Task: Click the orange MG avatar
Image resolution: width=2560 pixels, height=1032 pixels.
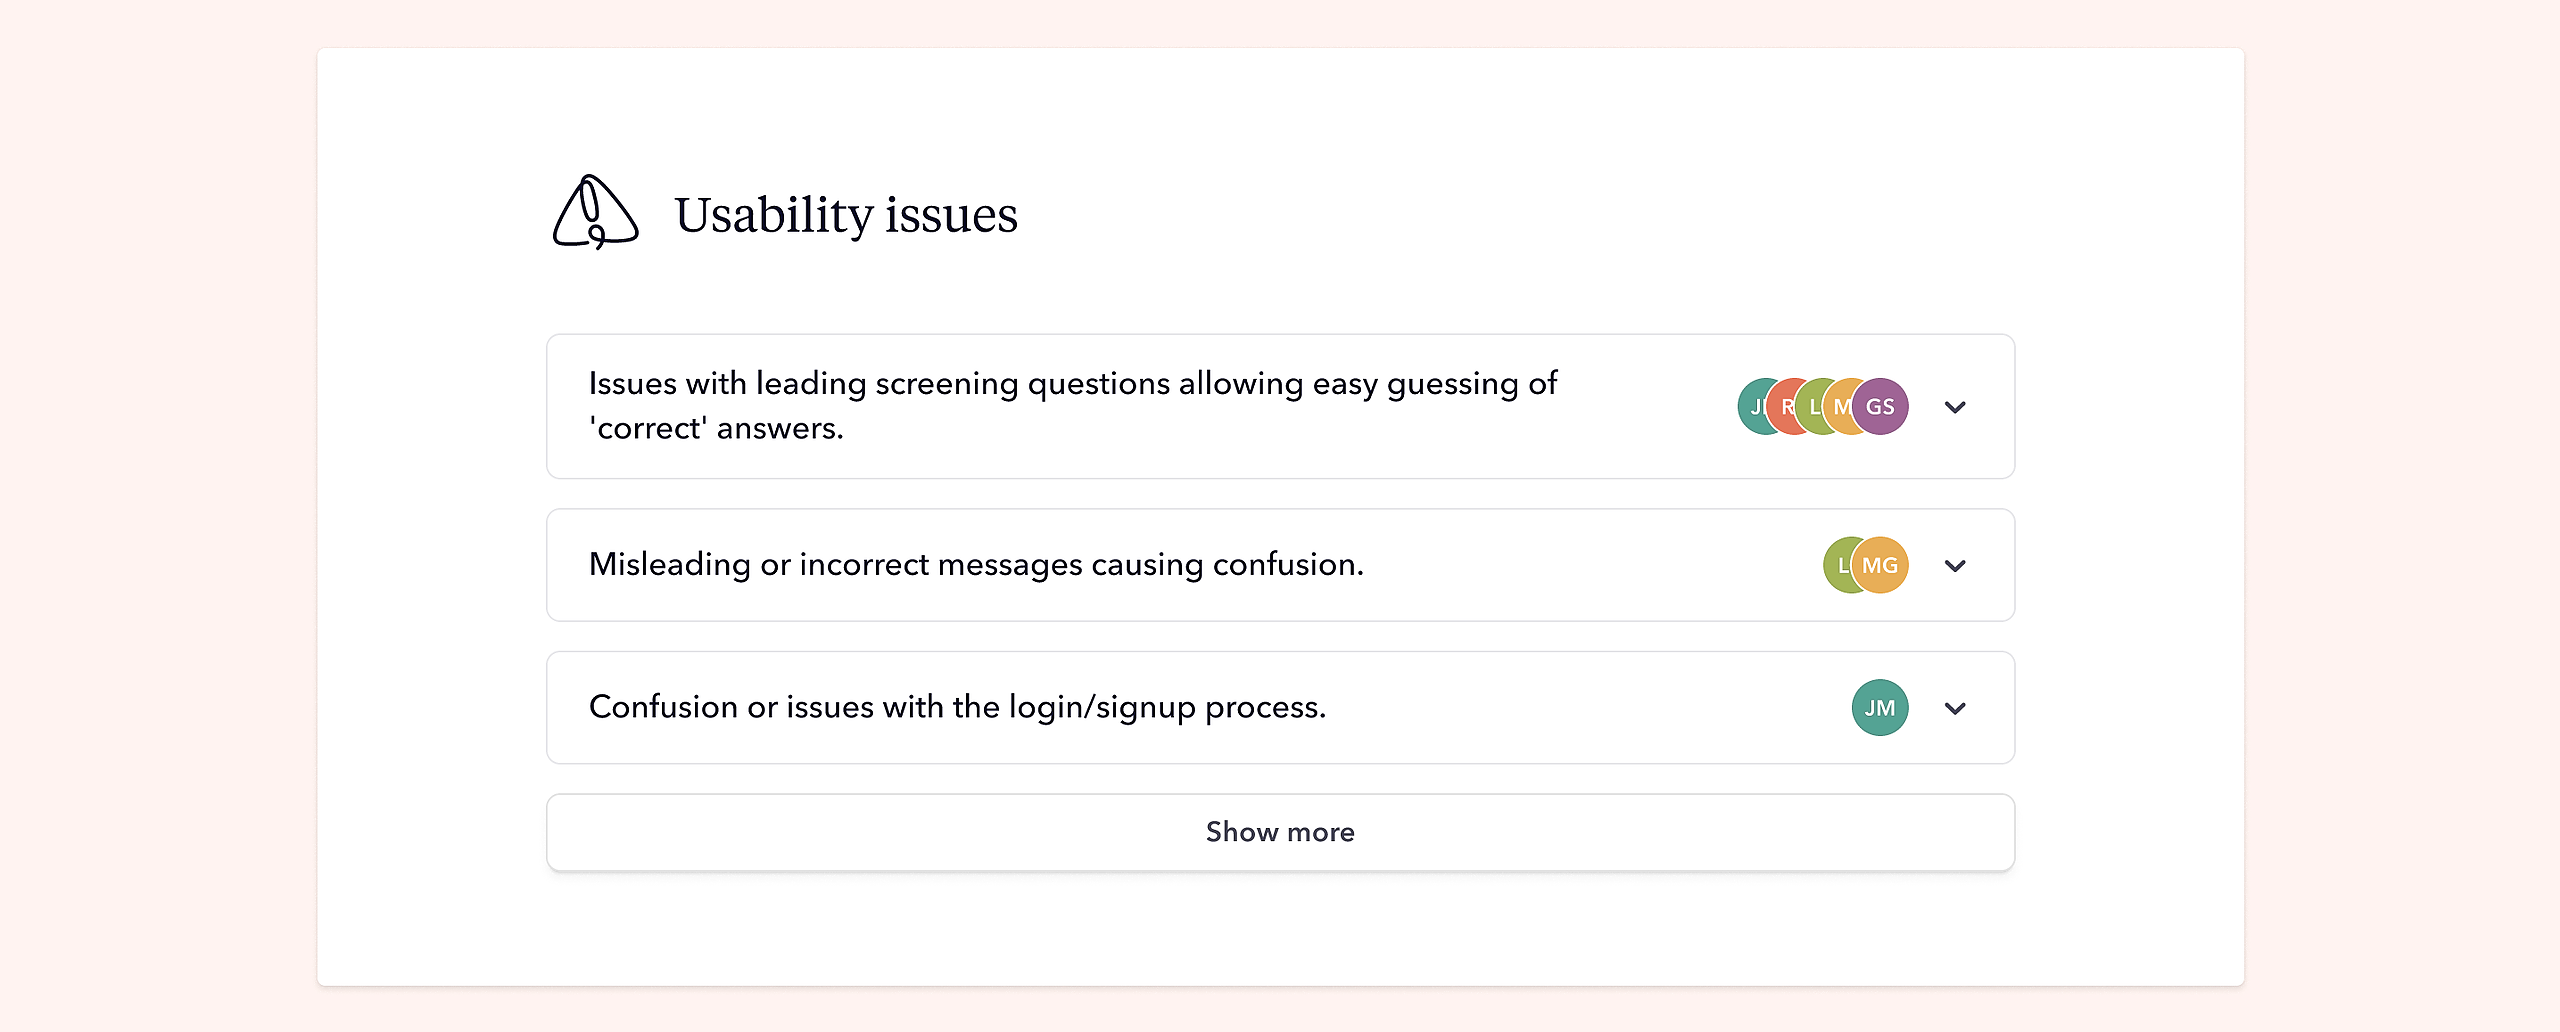Action: tap(1882, 565)
